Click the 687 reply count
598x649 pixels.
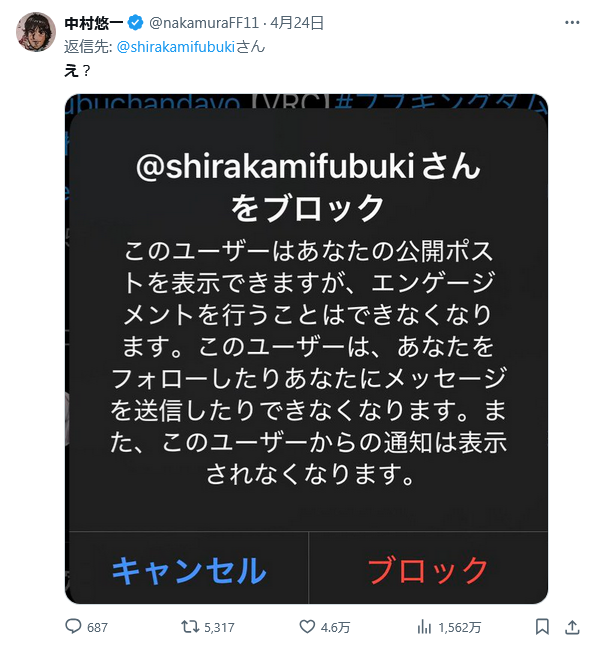97,627
